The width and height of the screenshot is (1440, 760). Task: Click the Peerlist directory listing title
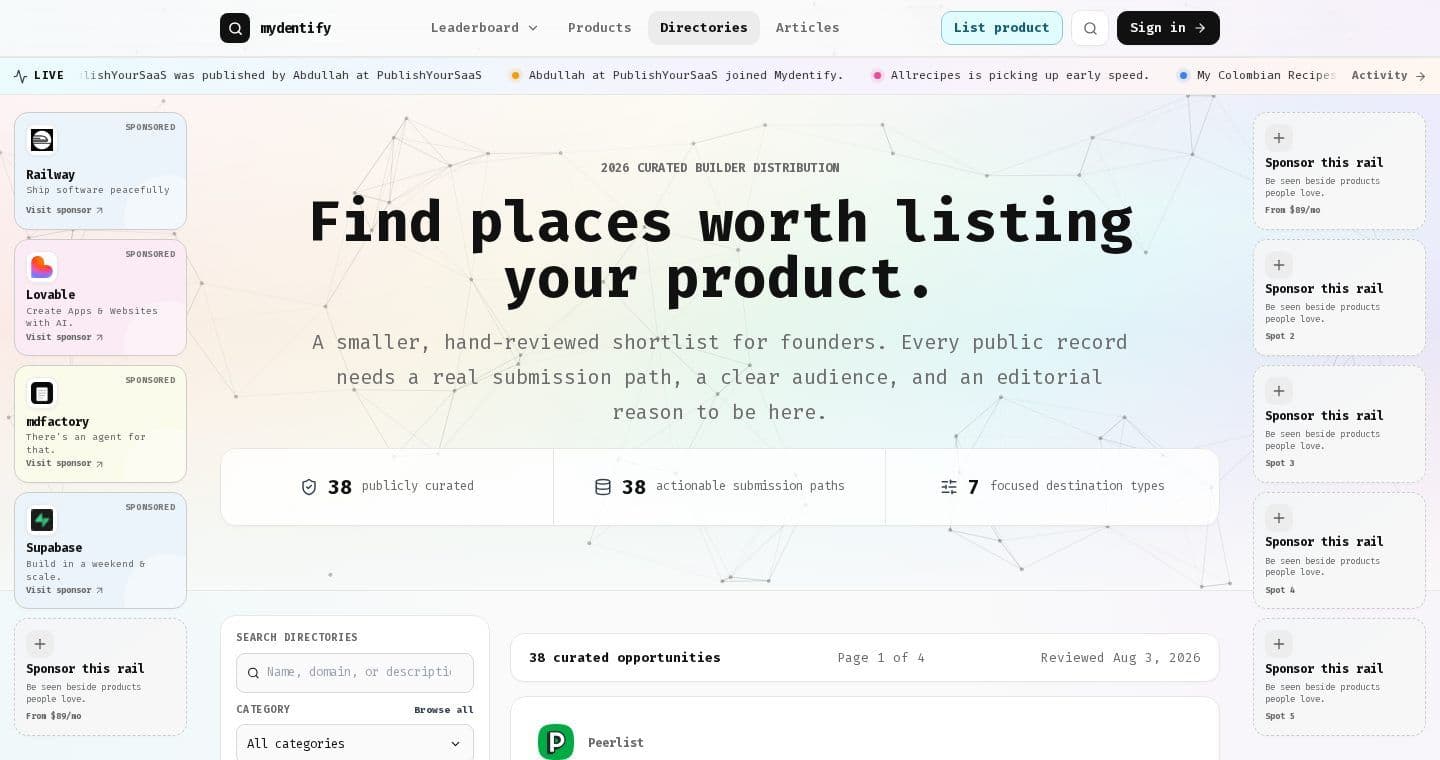tap(616, 743)
